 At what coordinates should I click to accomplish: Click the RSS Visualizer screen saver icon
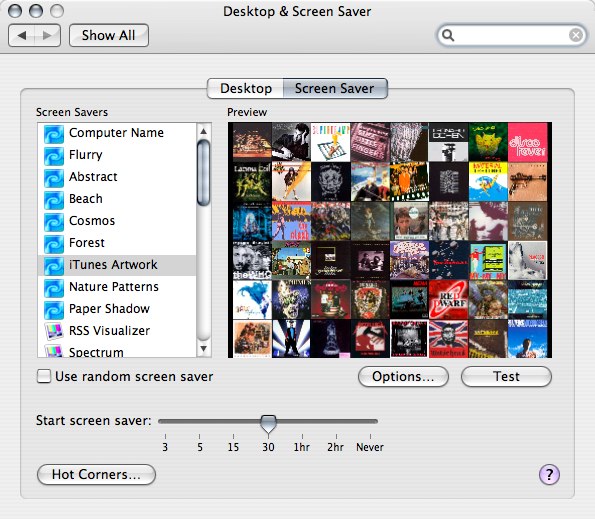click(x=54, y=331)
